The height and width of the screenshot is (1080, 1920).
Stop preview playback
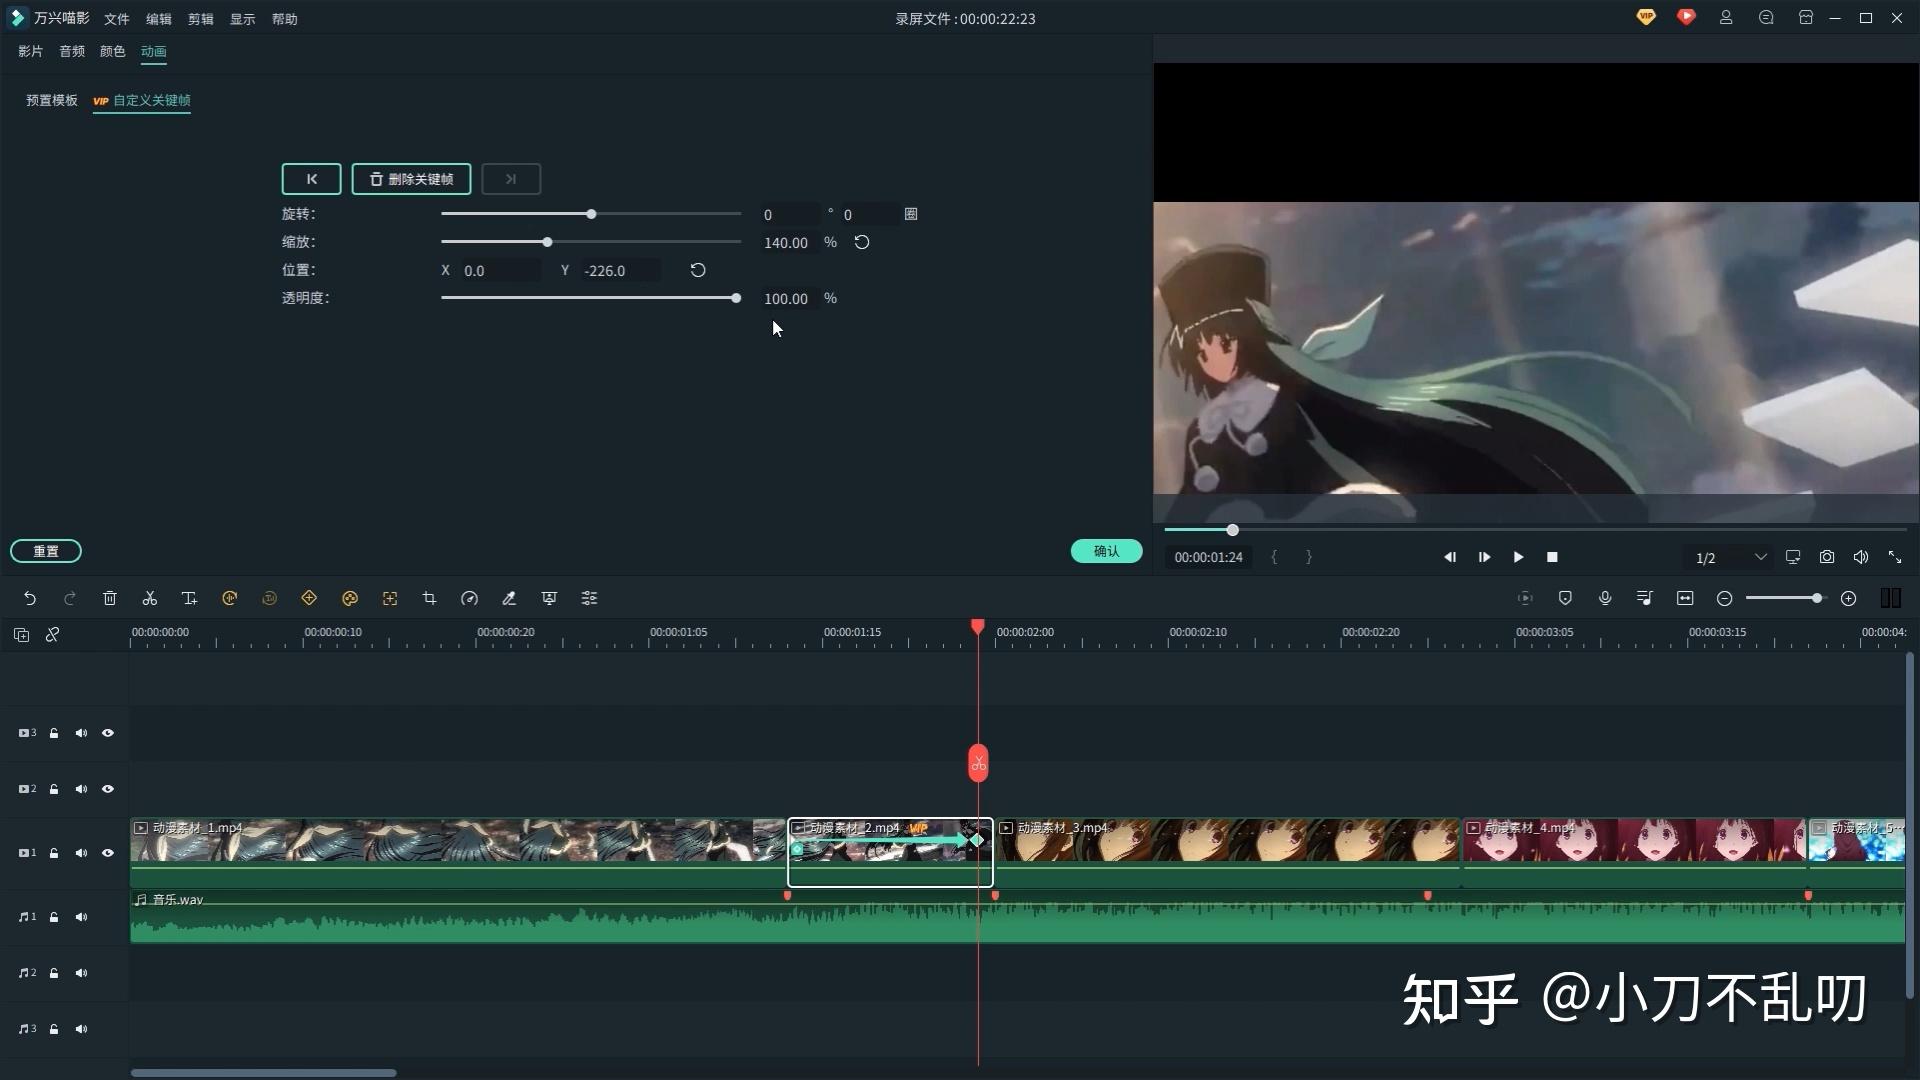pos(1552,557)
